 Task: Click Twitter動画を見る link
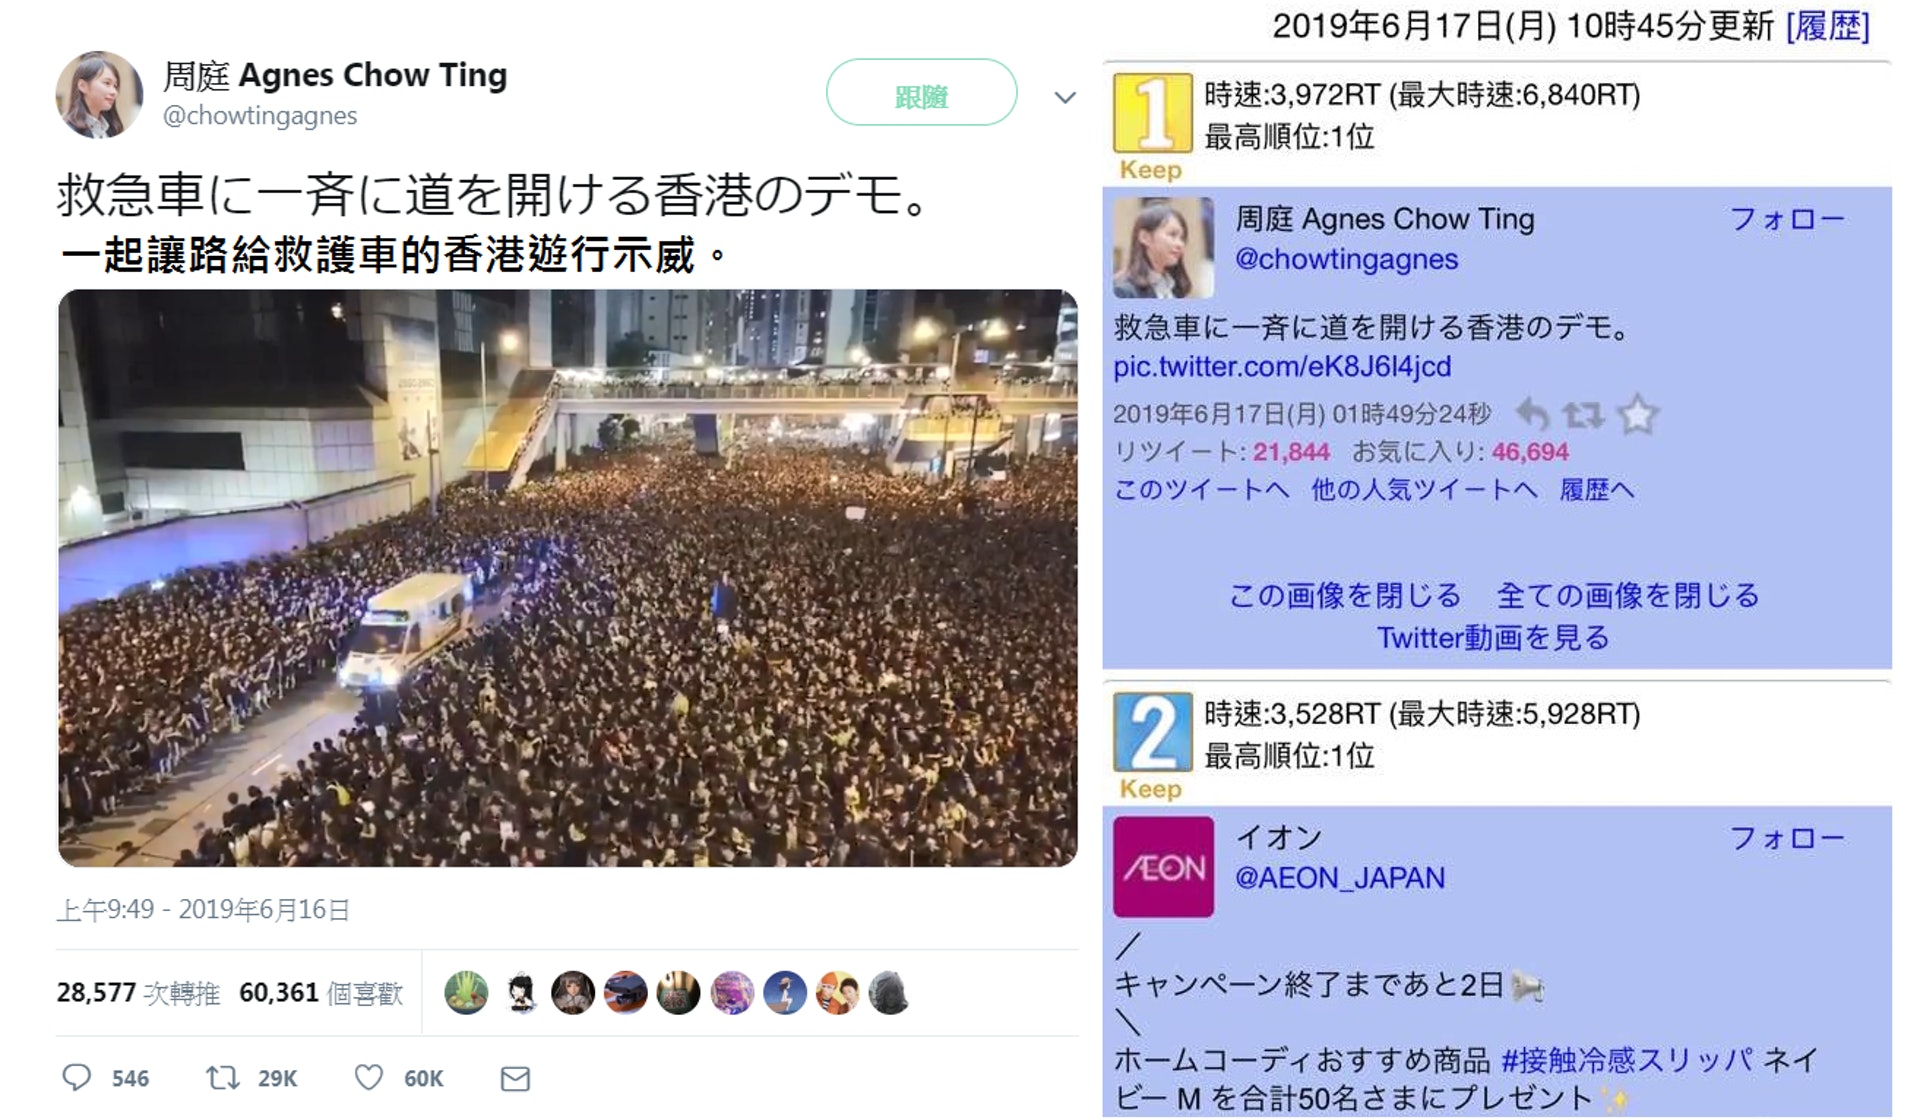tap(1493, 637)
